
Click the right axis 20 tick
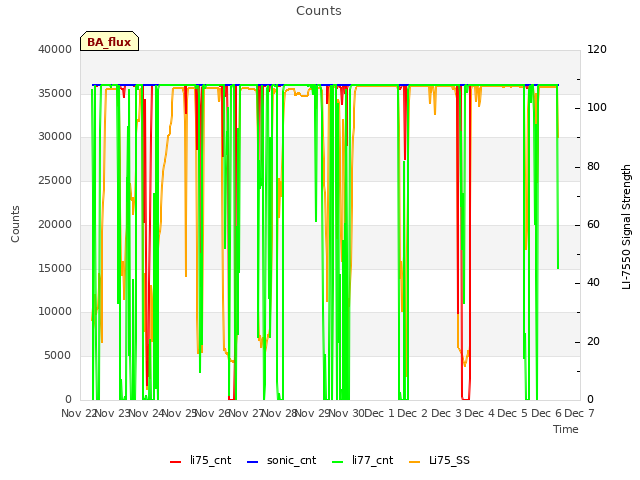(593, 342)
